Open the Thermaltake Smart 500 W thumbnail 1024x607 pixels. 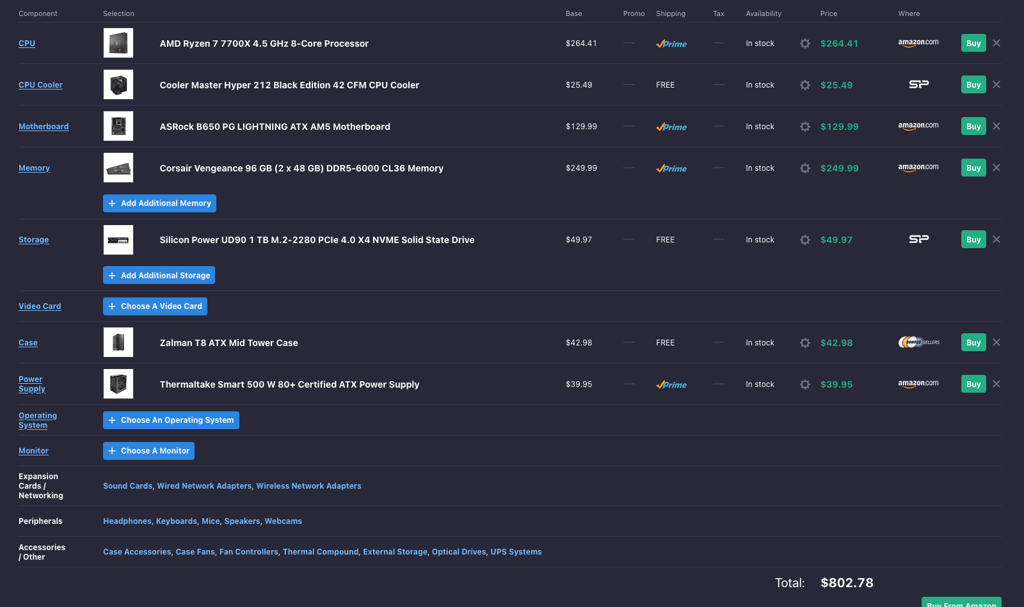[x=118, y=384]
